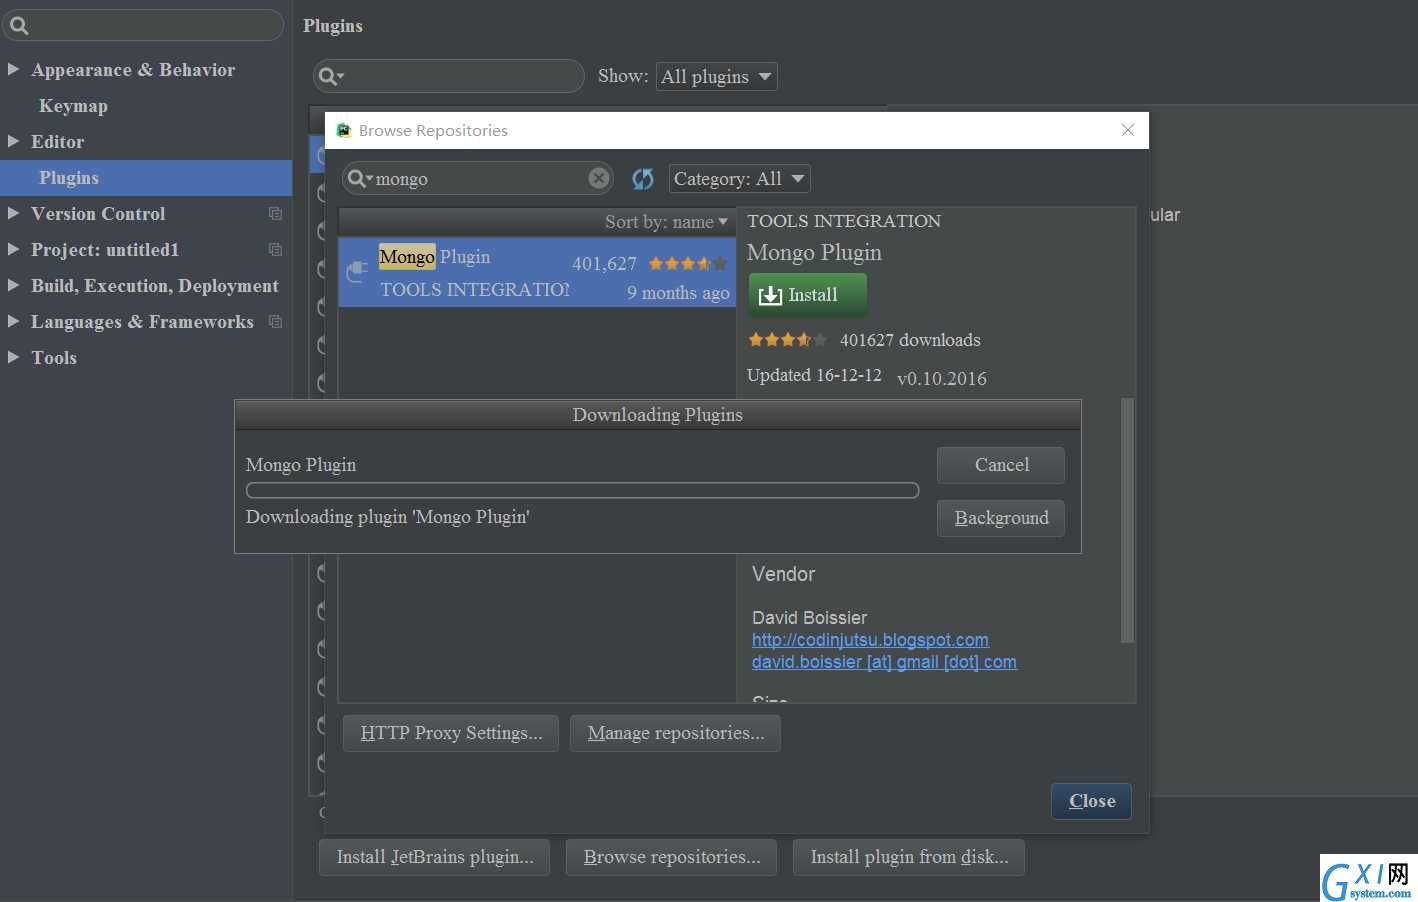This screenshot has height=902, width=1418.
Task: Open the Tools settings page
Action: pyautogui.click(x=54, y=358)
